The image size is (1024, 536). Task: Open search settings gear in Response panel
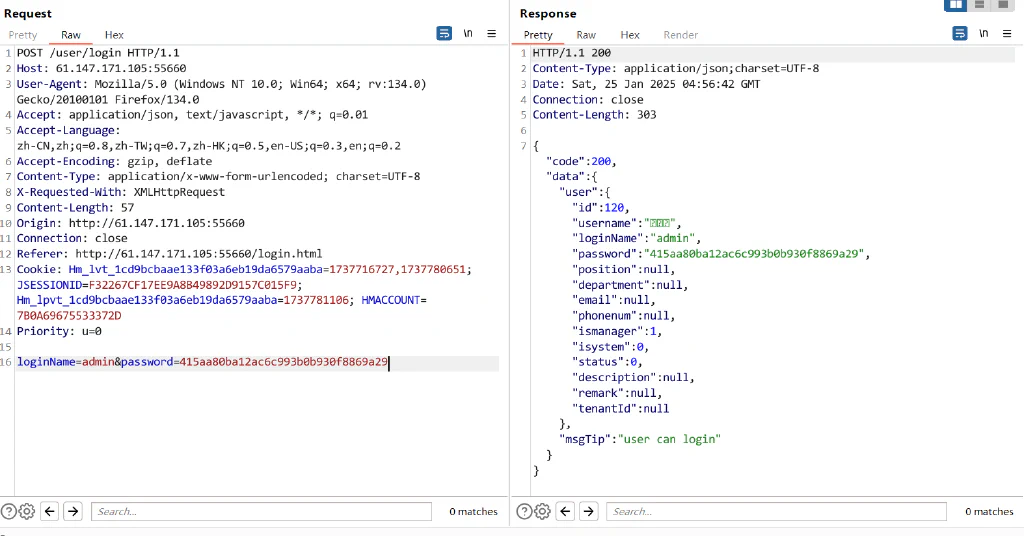click(x=542, y=511)
